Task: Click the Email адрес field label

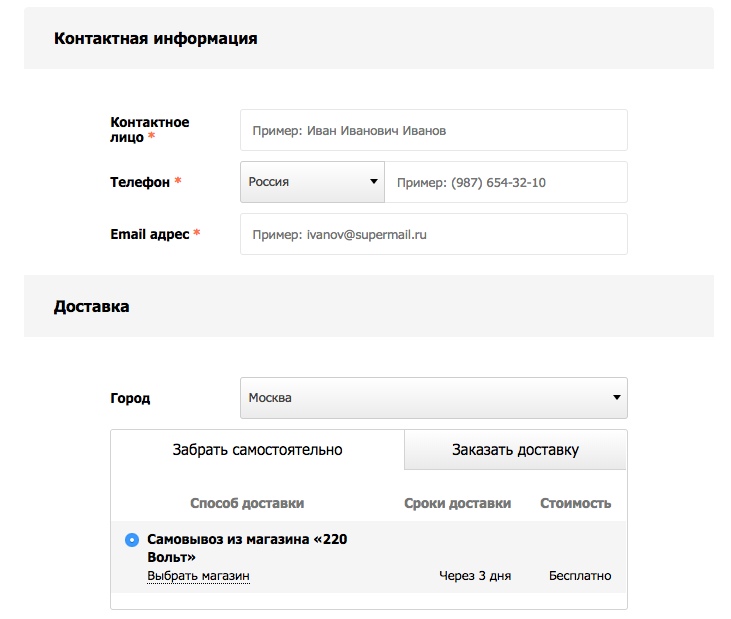Action: [x=150, y=234]
